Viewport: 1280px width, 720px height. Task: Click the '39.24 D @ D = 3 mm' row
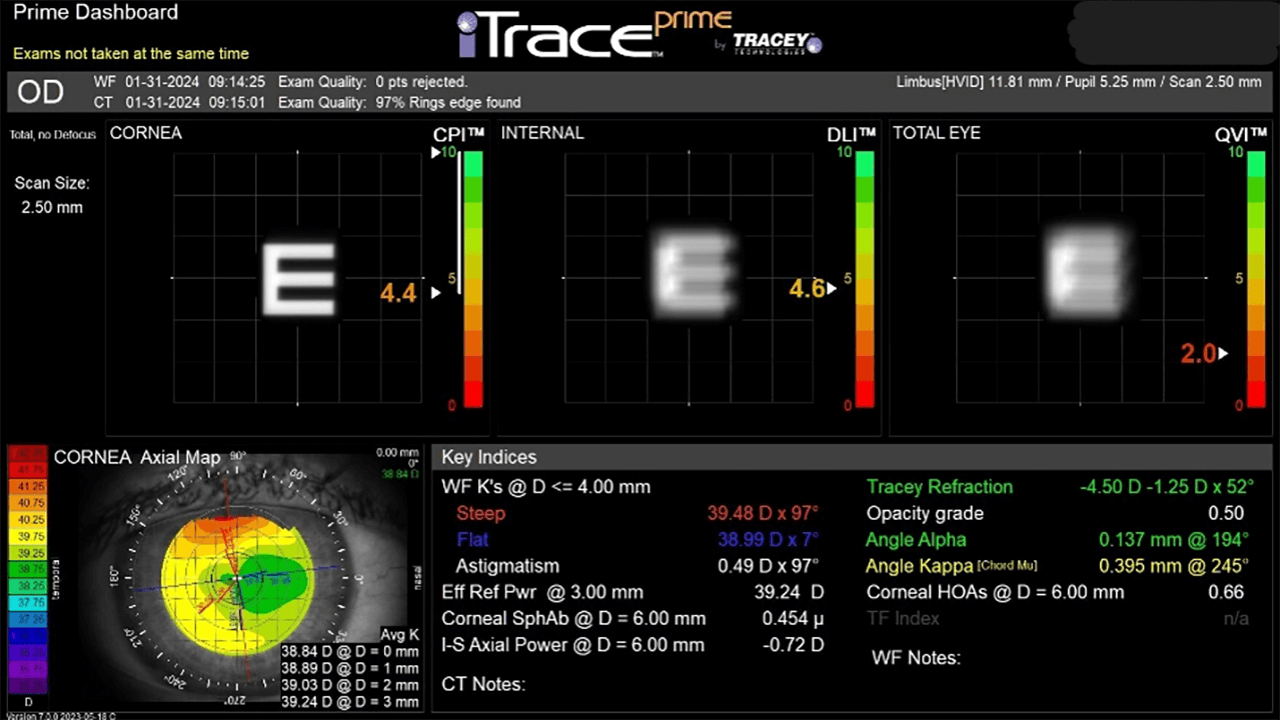pyautogui.click(x=349, y=703)
